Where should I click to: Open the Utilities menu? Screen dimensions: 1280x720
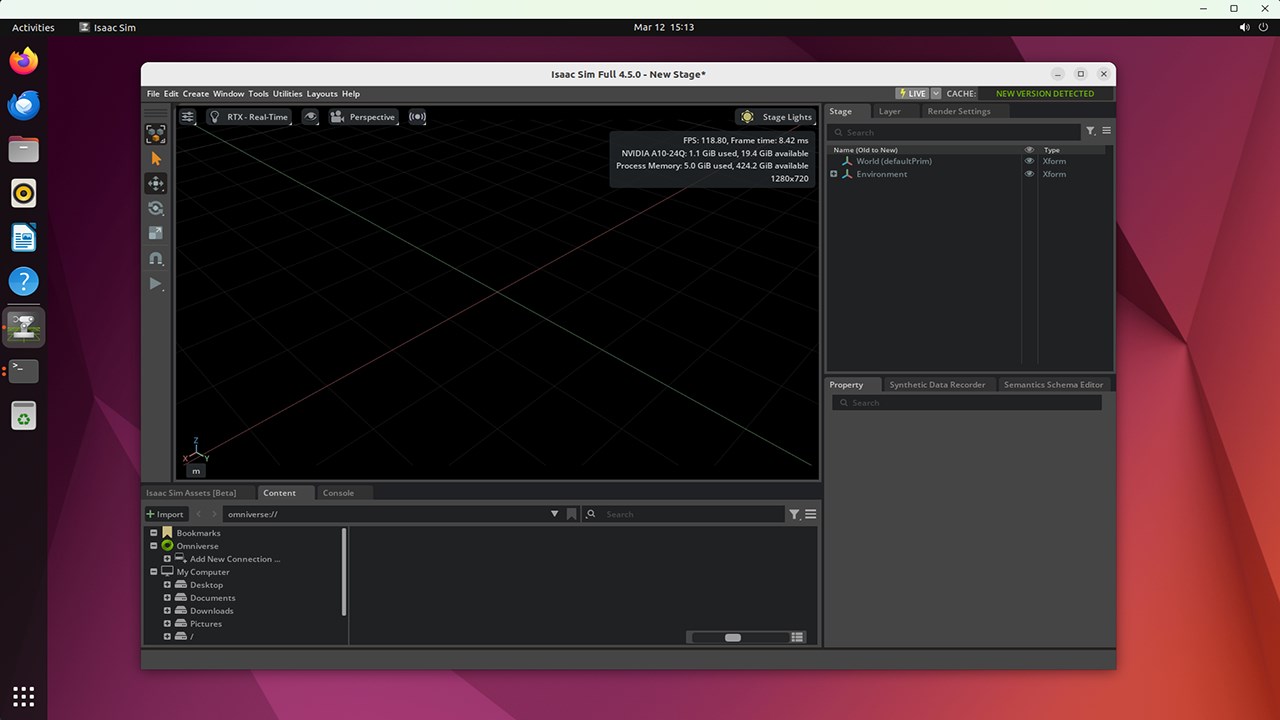coord(288,94)
